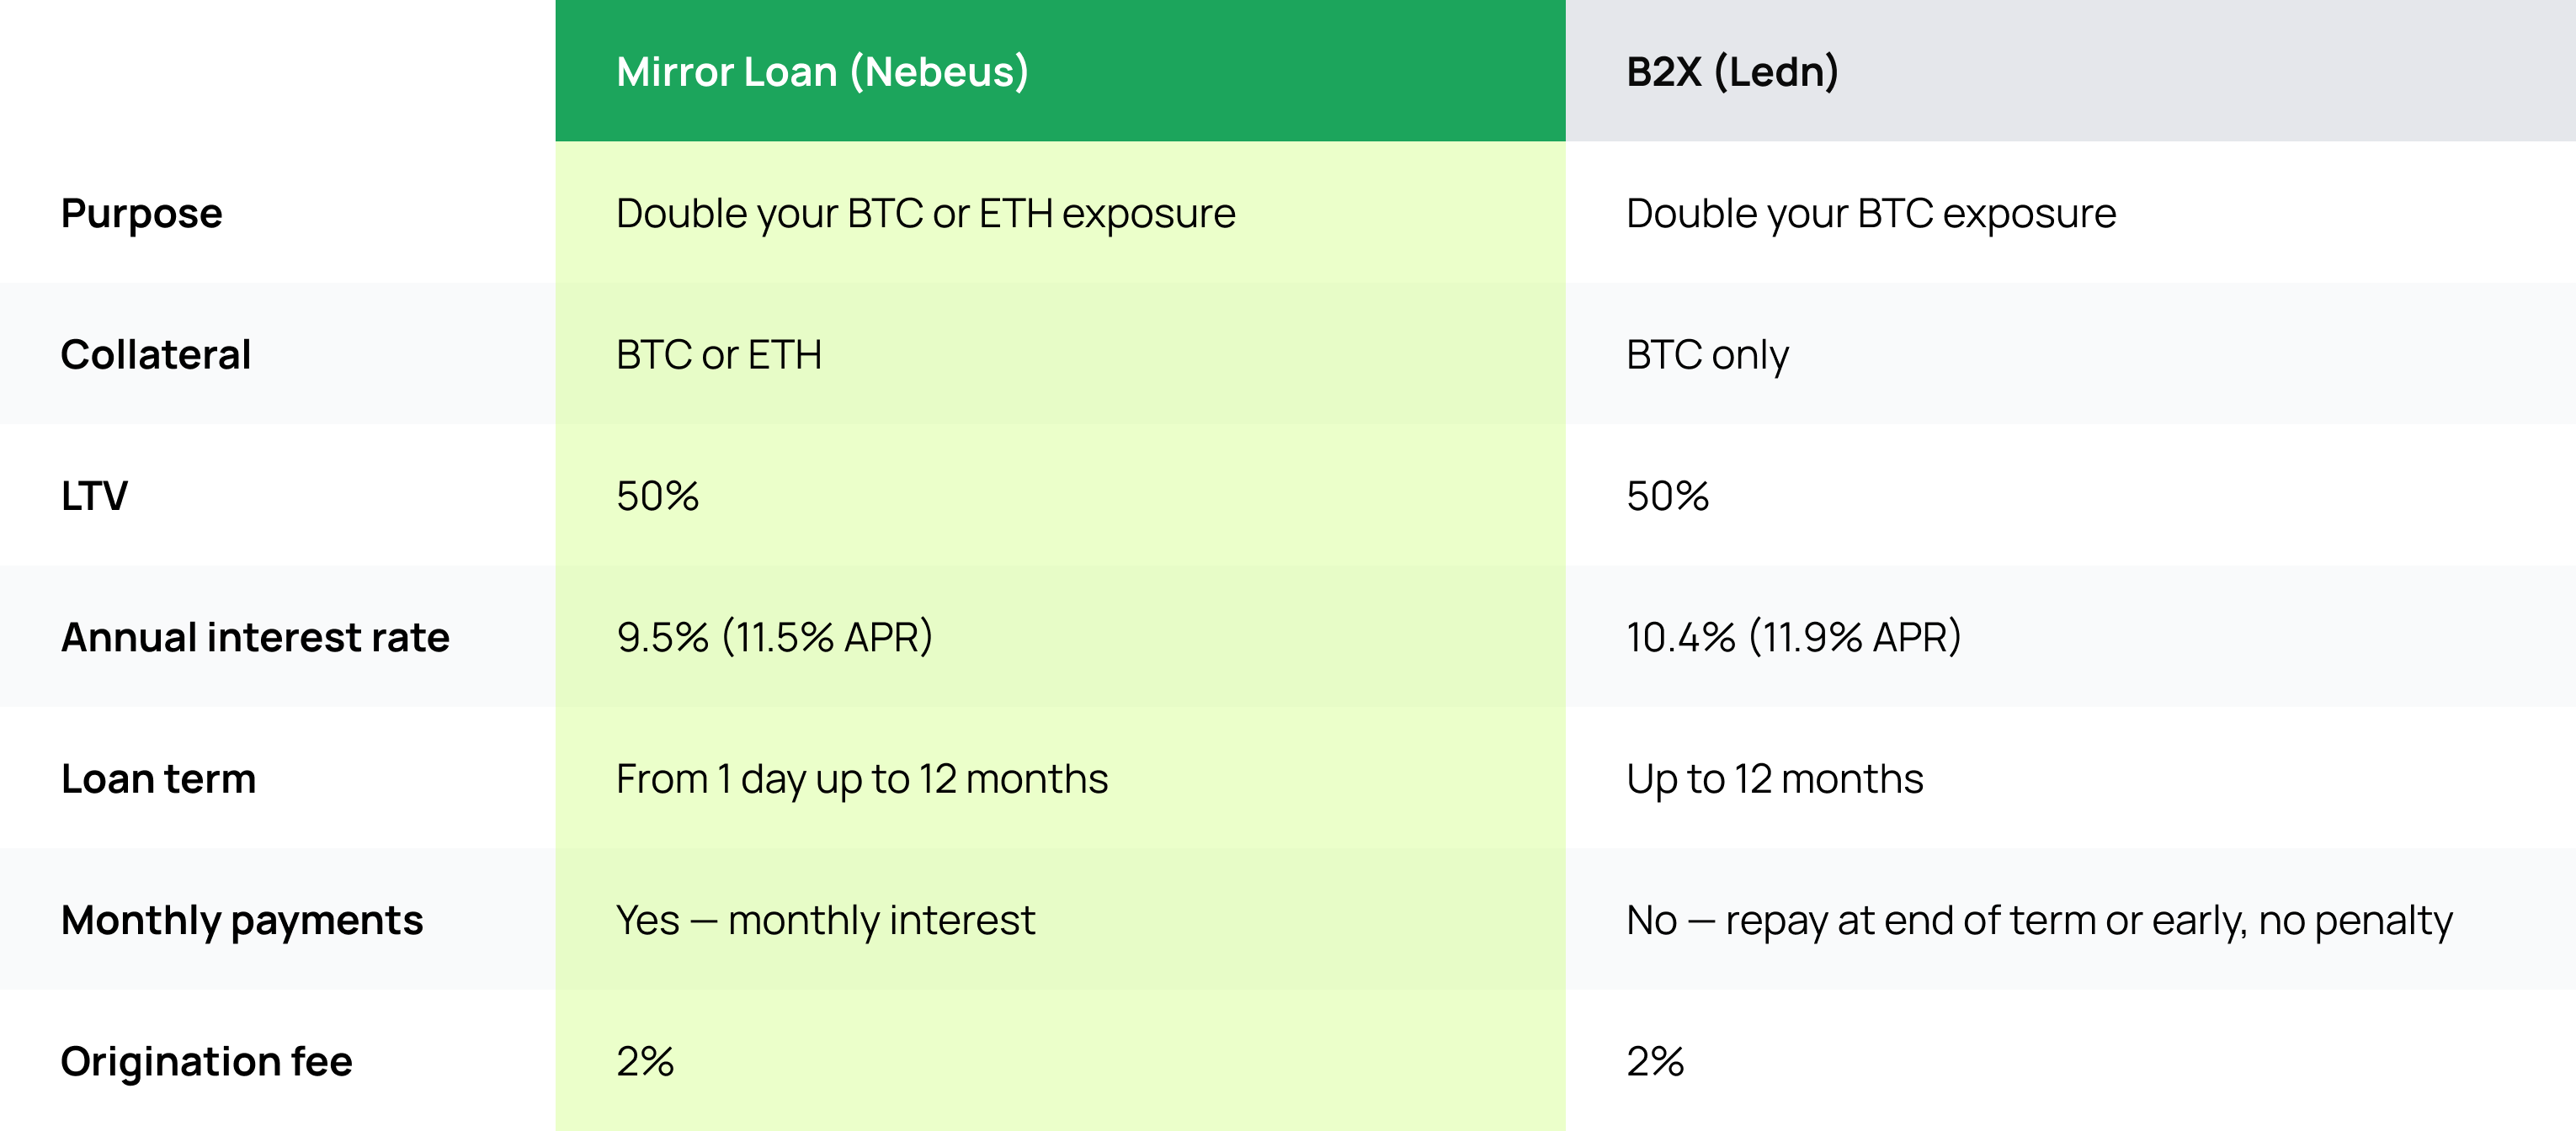Click the 10.4% (11.9% APR) rate cell
The image size is (2576, 1131).
click(x=1794, y=638)
